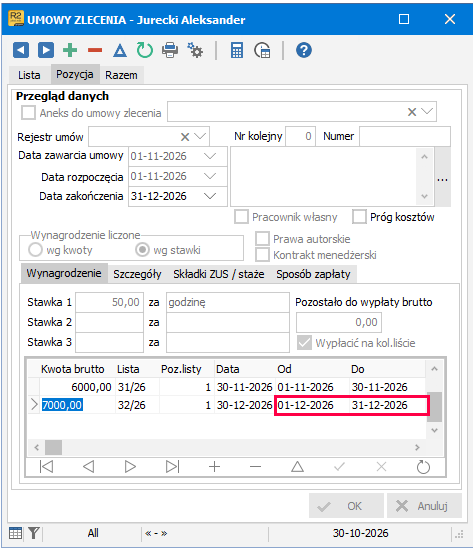The height and width of the screenshot is (556, 473).
Task: Add new contract with green plus icon
Action: [70, 50]
